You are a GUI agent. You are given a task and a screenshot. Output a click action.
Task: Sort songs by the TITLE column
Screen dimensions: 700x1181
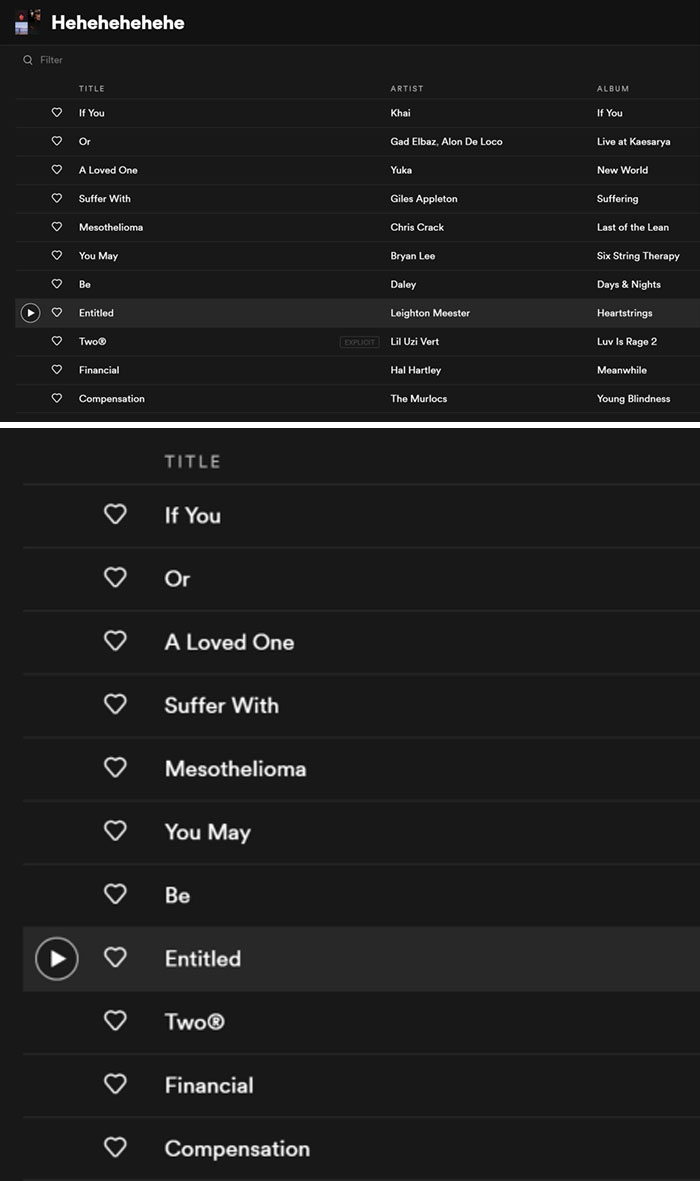click(91, 88)
